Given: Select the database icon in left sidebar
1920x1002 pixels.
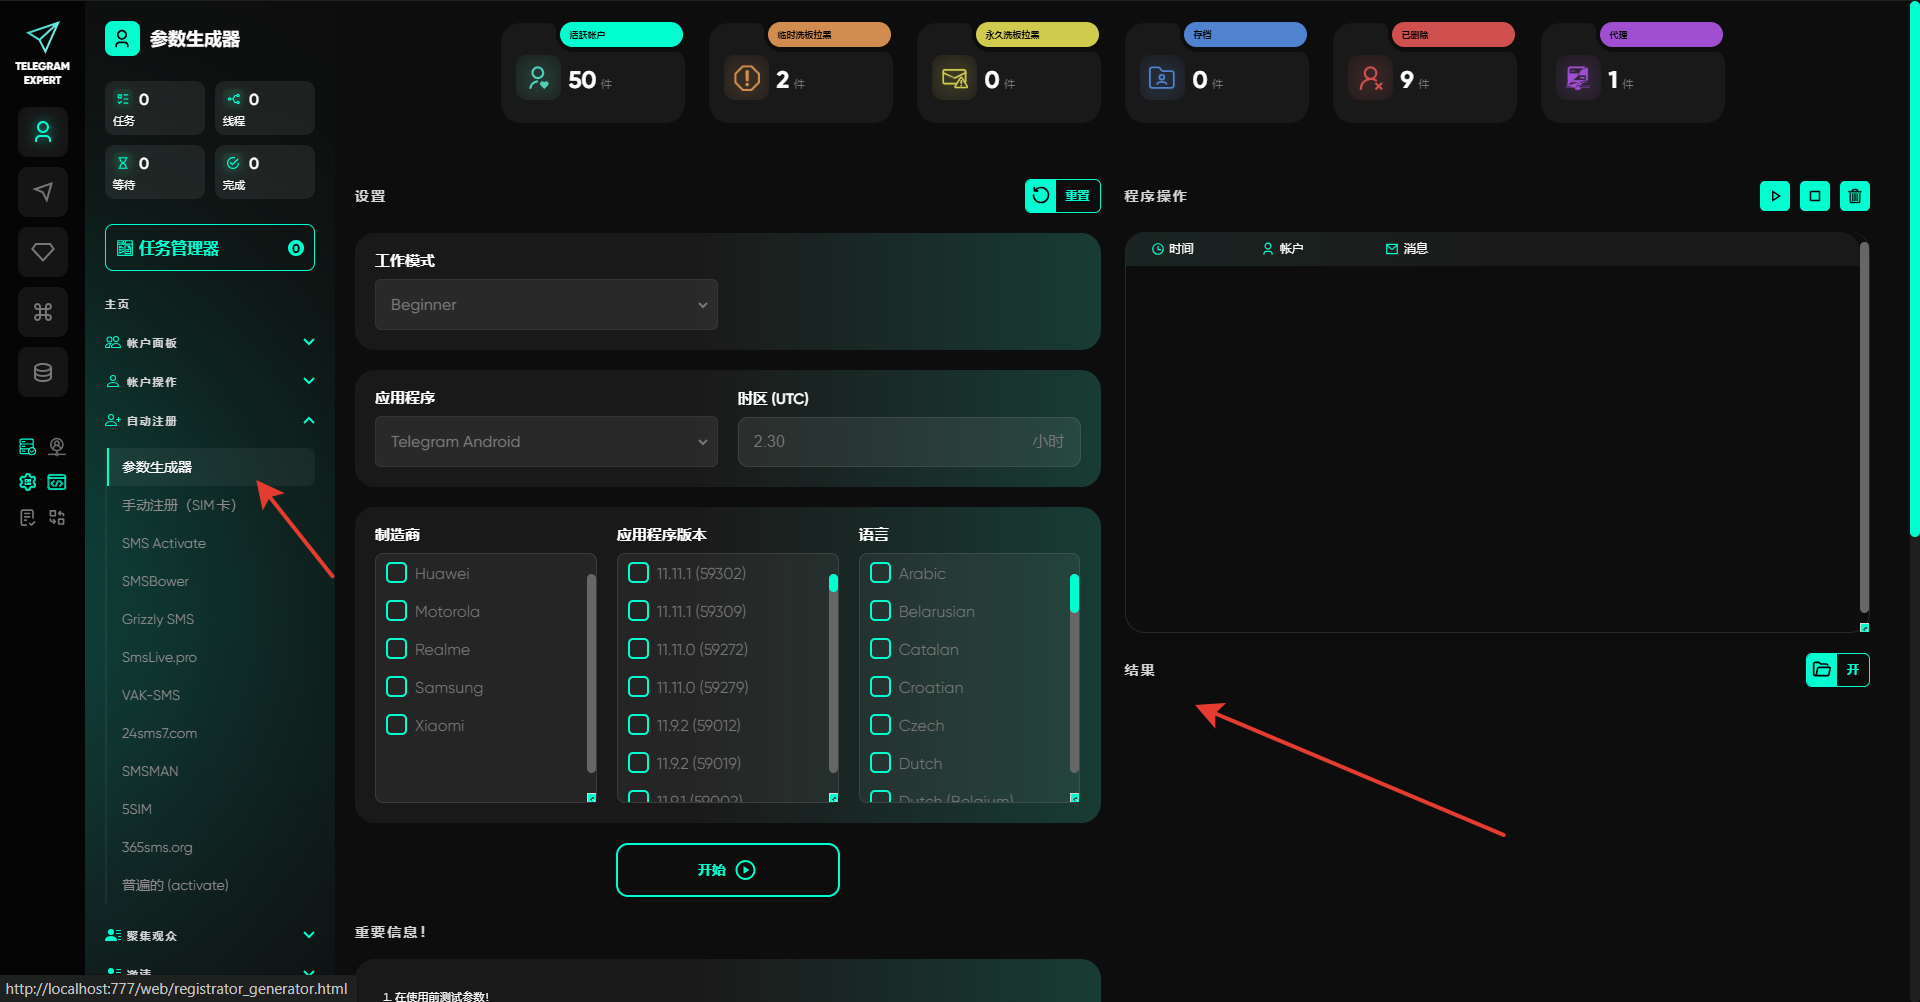Looking at the screenshot, I should [43, 372].
